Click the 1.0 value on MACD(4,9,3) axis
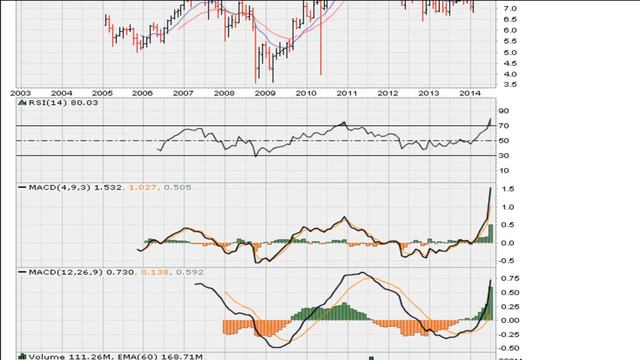Viewport: 640px width, 360px height. [508, 207]
